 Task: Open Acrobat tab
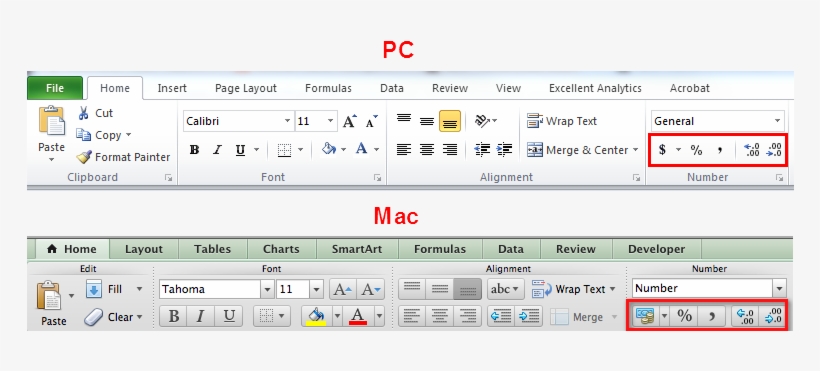[690, 88]
